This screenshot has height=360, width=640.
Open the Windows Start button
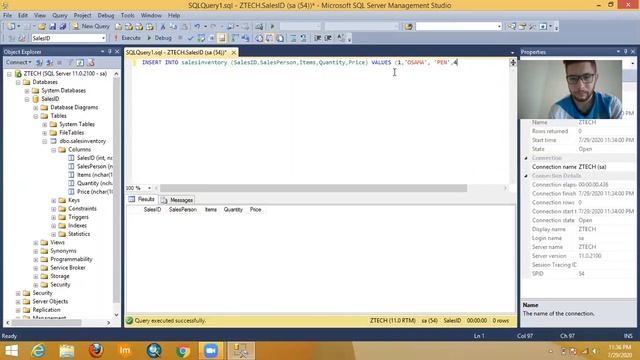pyautogui.click(x=11, y=351)
